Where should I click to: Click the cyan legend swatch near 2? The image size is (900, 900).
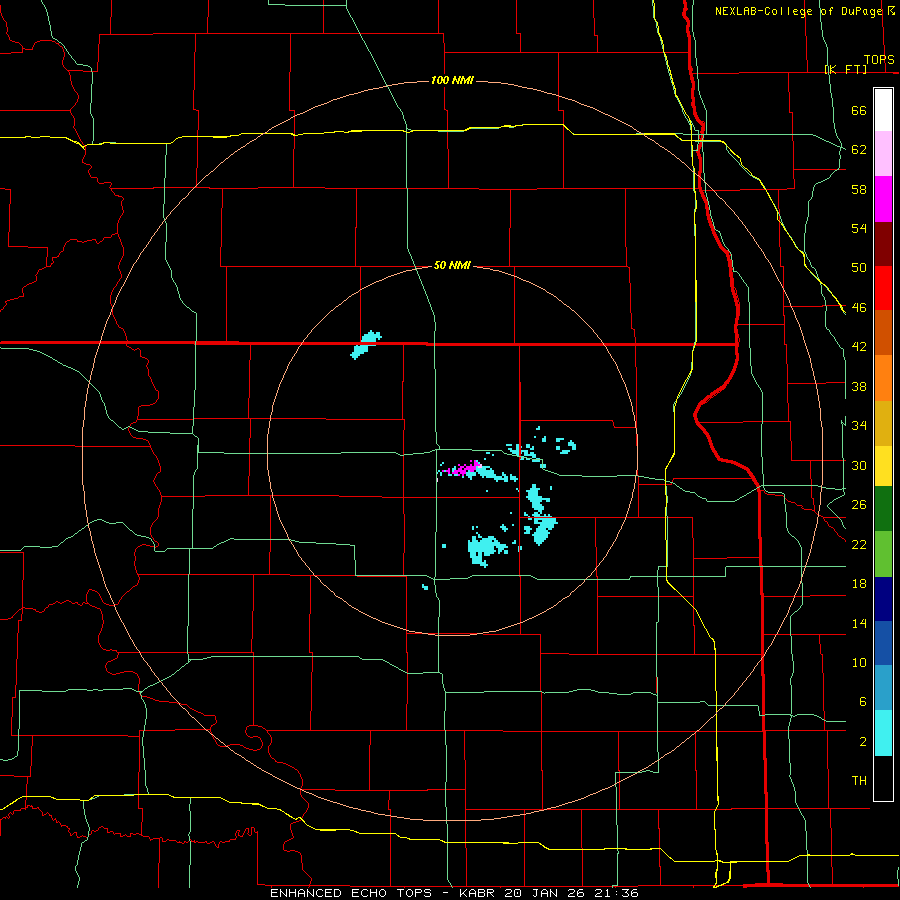tap(883, 733)
